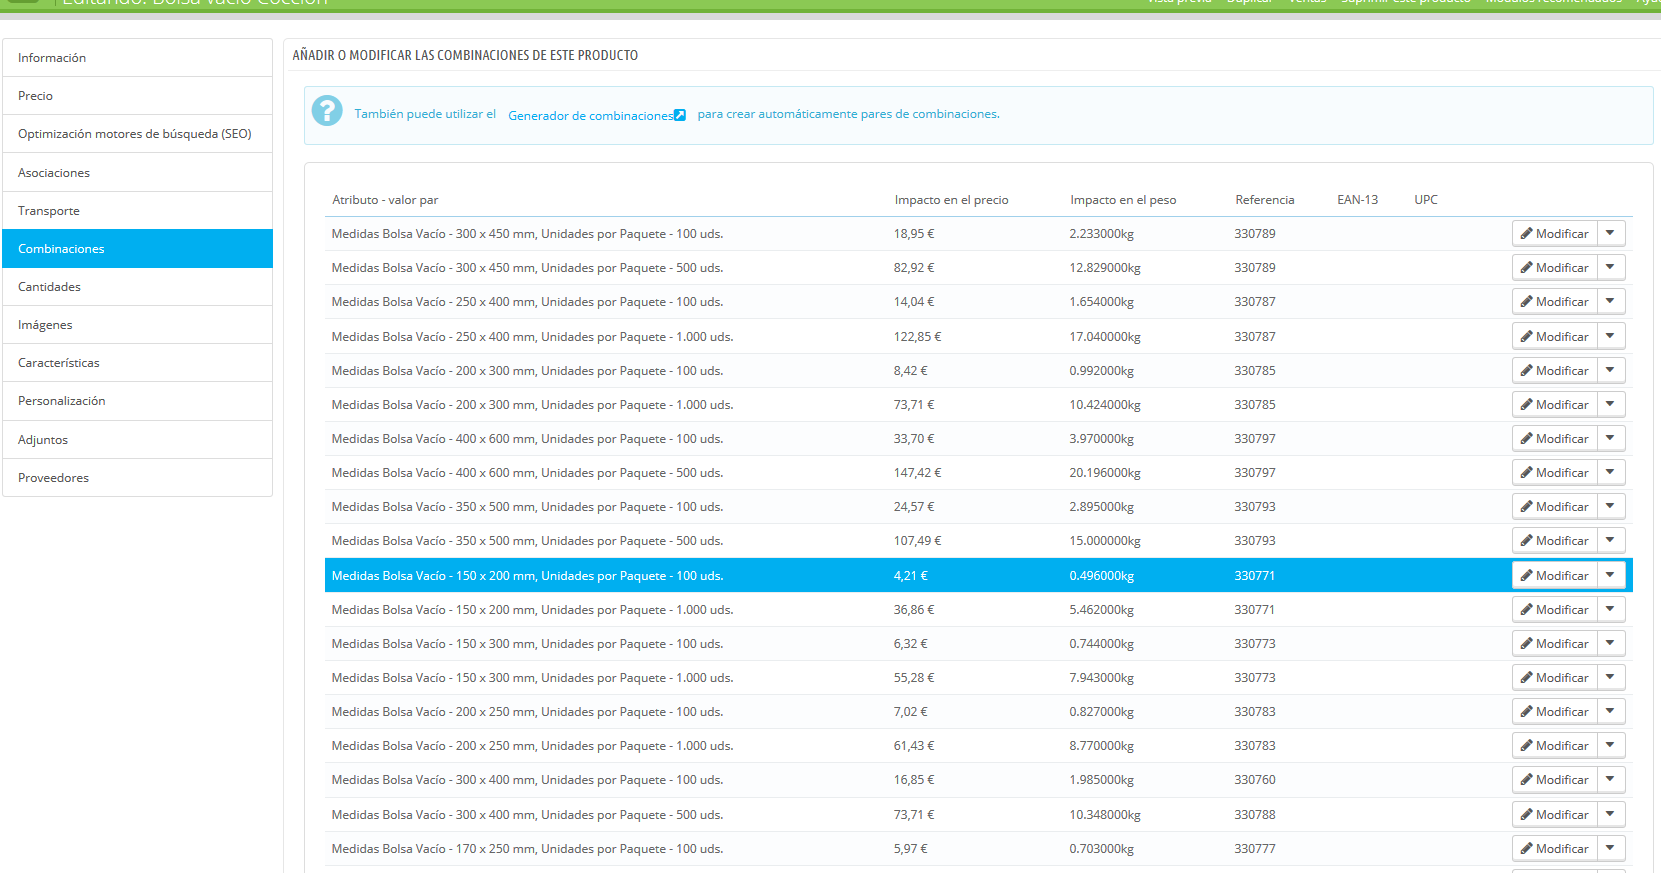
Task: Select the price 4,21 € in highlighted row
Action: coord(911,576)
